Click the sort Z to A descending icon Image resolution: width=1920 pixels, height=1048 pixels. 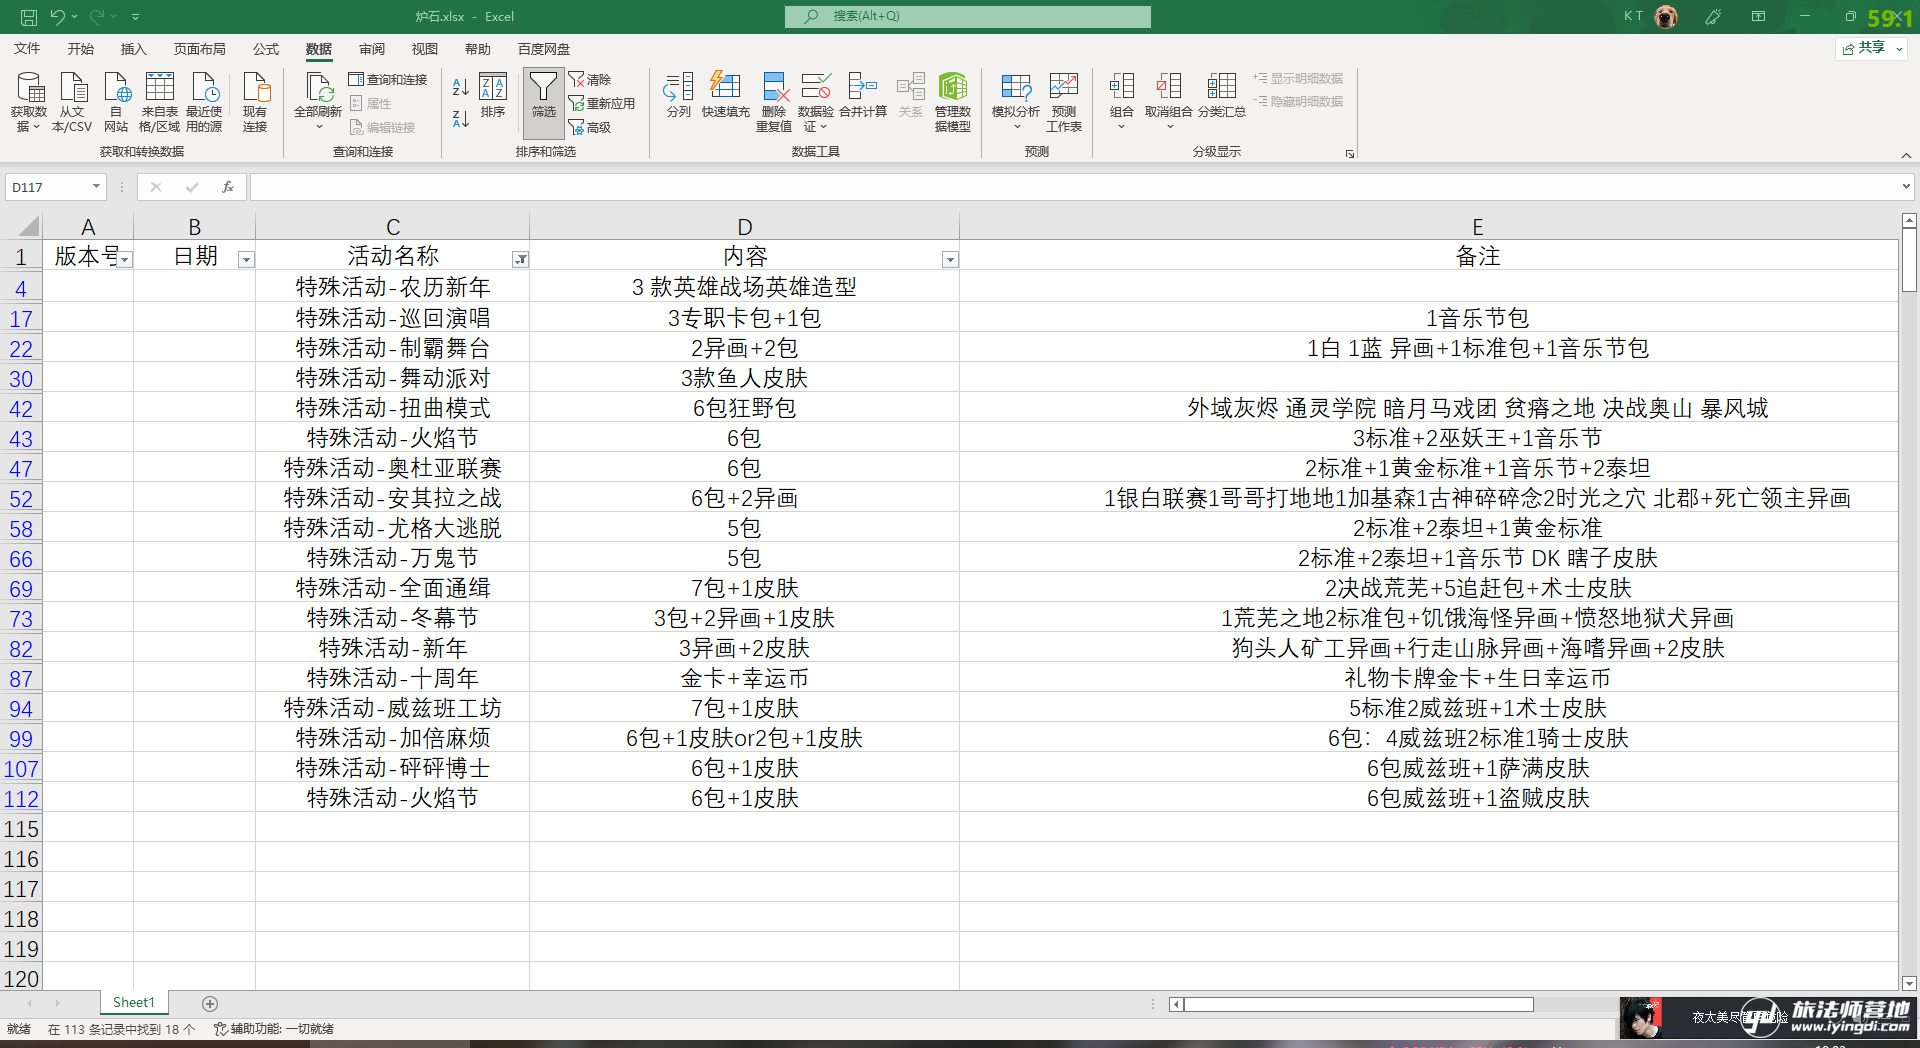[460, 119]
